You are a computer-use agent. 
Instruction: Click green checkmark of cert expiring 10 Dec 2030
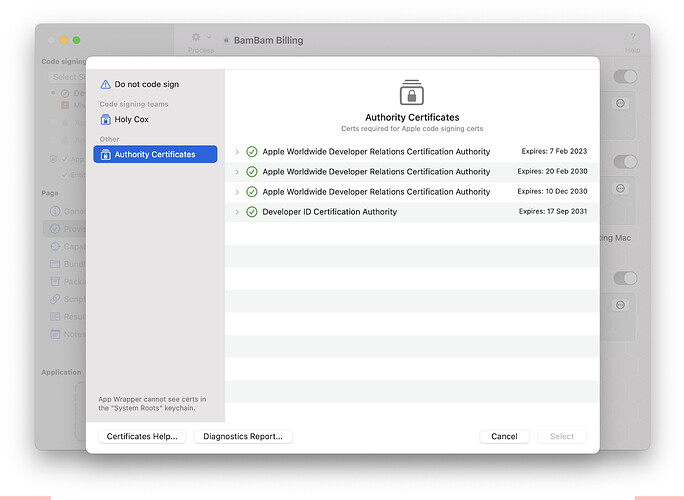252,192
